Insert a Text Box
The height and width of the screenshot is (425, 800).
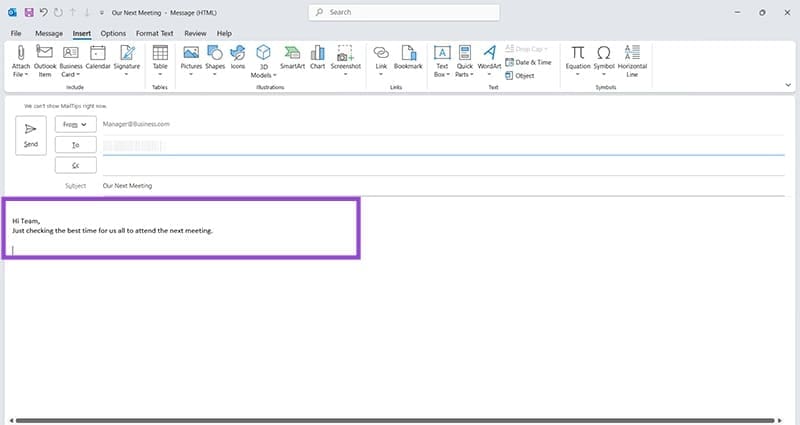click(x=442, y=61)
